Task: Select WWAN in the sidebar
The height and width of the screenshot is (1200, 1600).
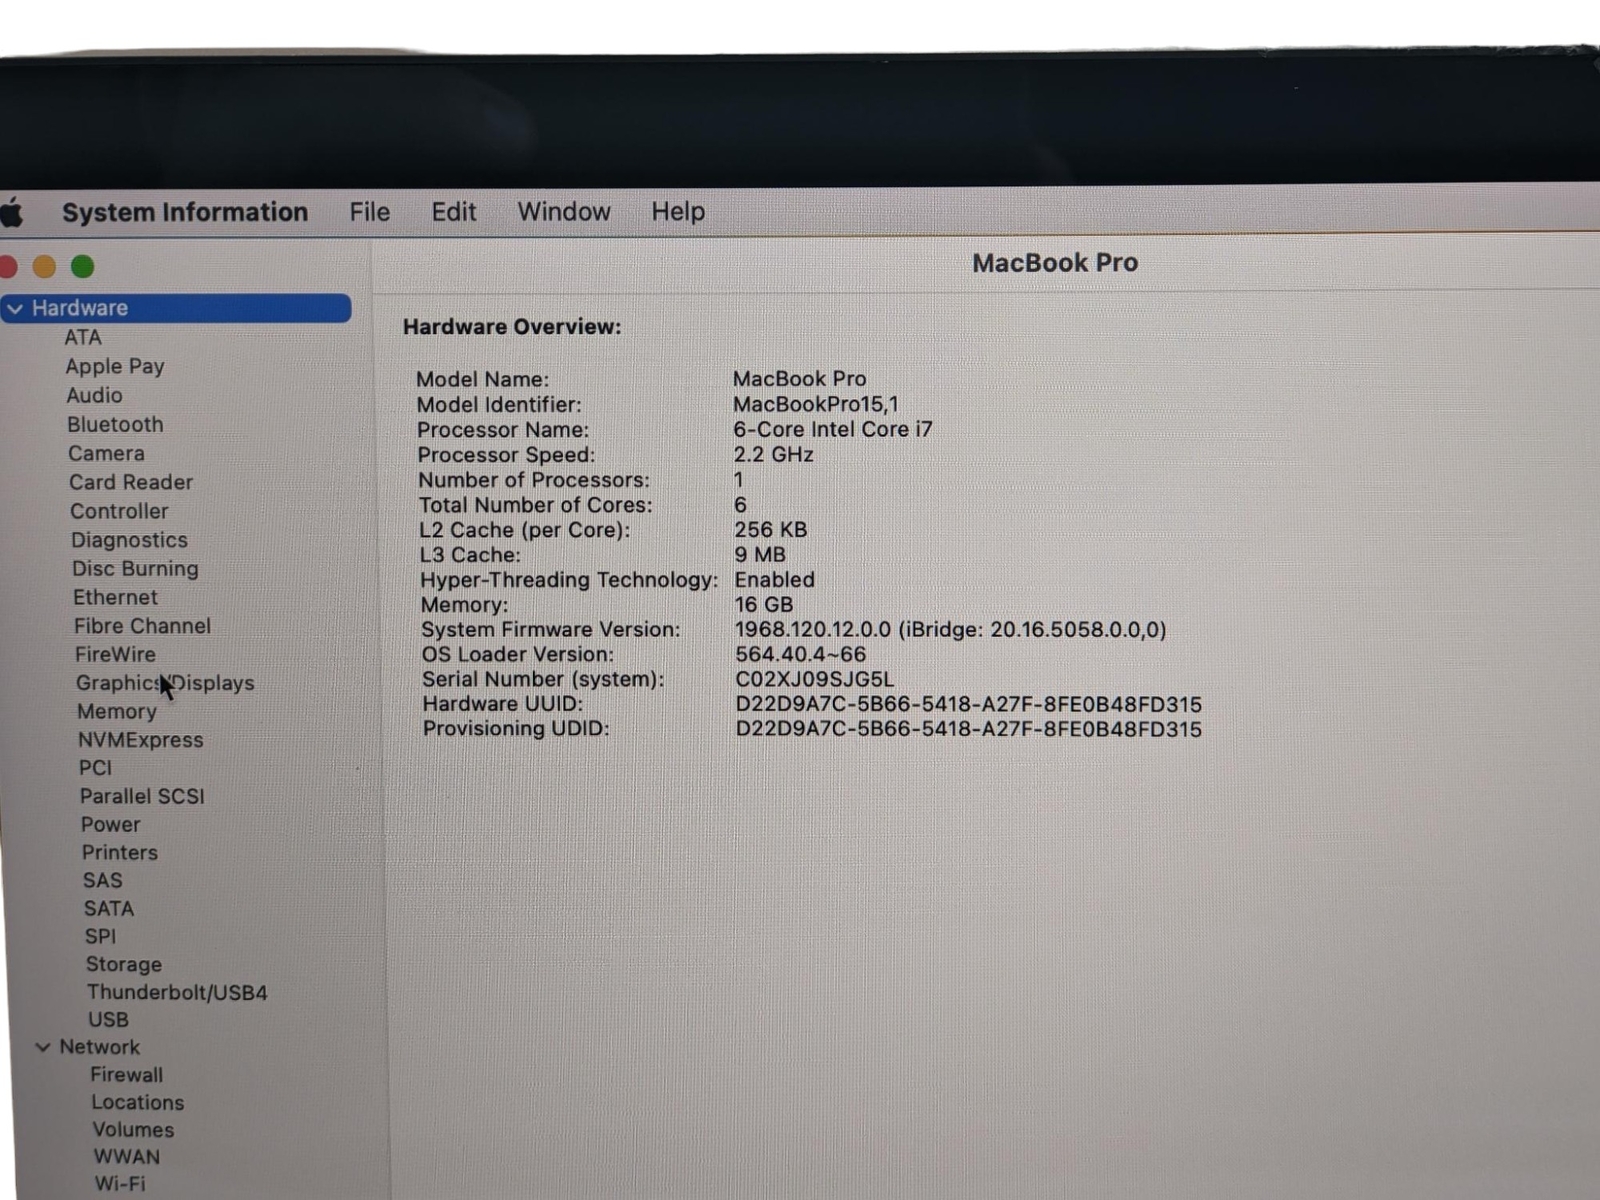Action: coord(126,1156)
